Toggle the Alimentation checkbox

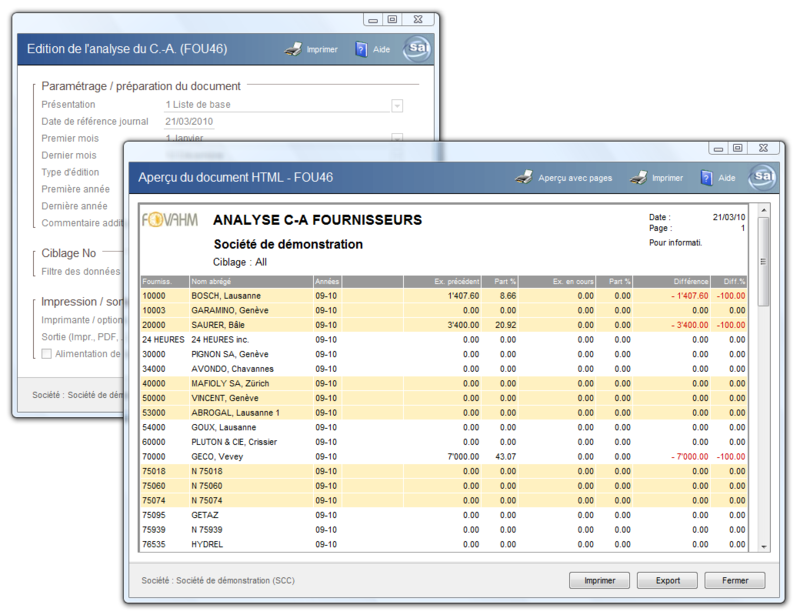(x=46, y=354)
